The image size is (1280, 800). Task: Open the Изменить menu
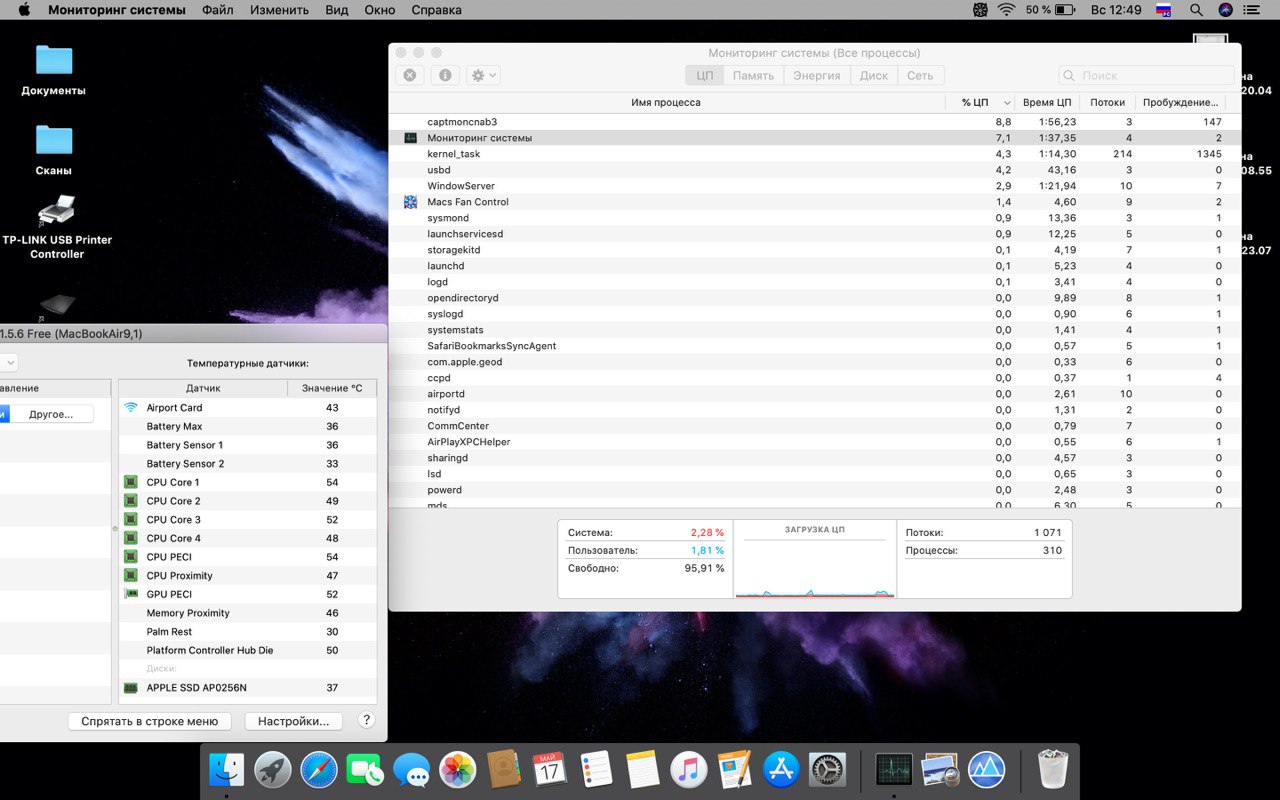point(279,10)
